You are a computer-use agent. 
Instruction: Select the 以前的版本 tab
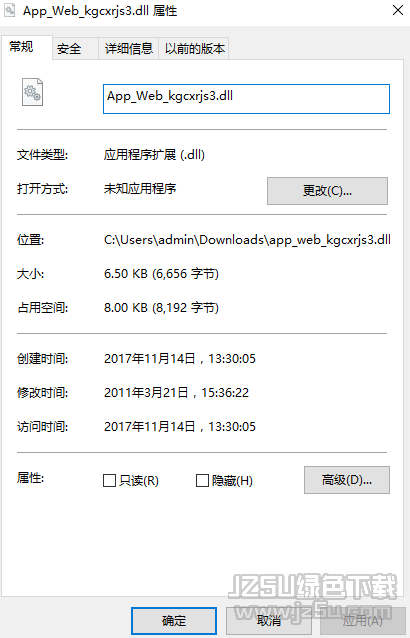[194, 49]
